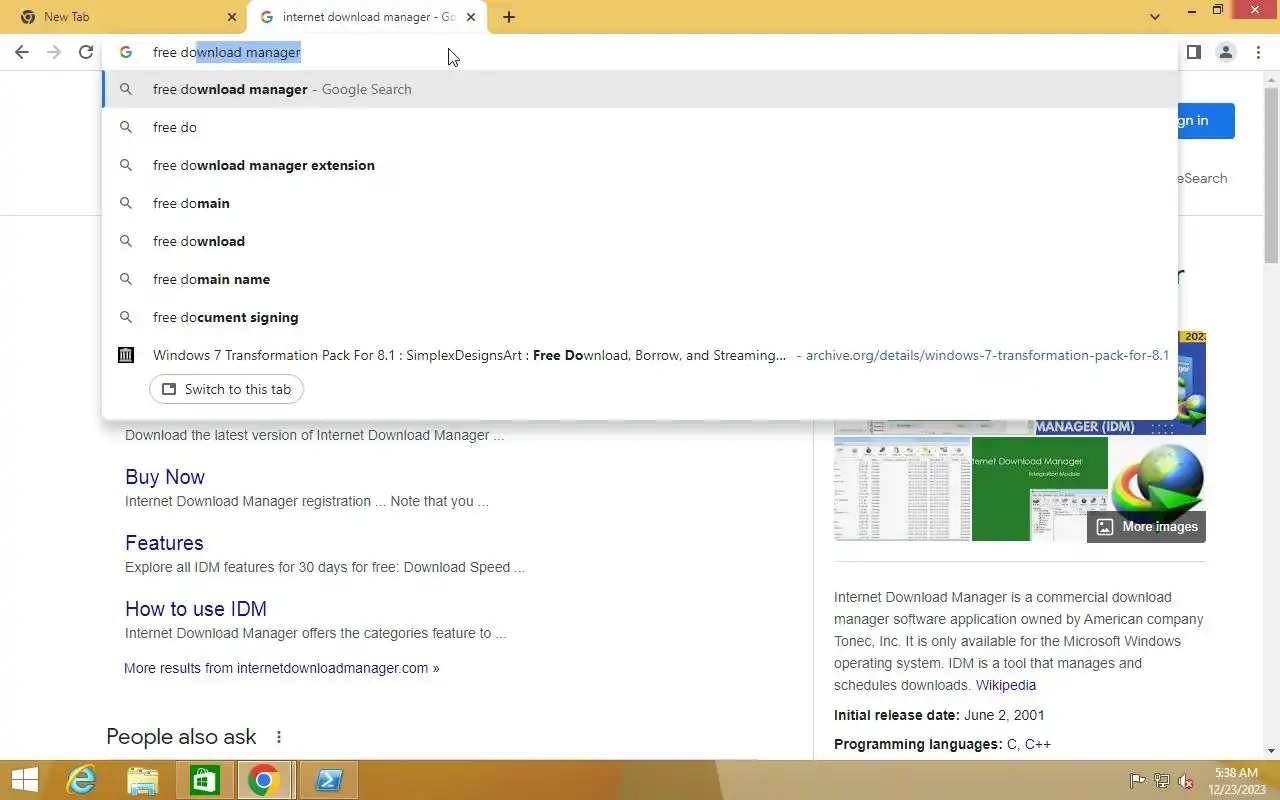Viewport: 1280px width, 800px height.
Task: Click the muted volume tray icon
Action: click(1186, 781)
